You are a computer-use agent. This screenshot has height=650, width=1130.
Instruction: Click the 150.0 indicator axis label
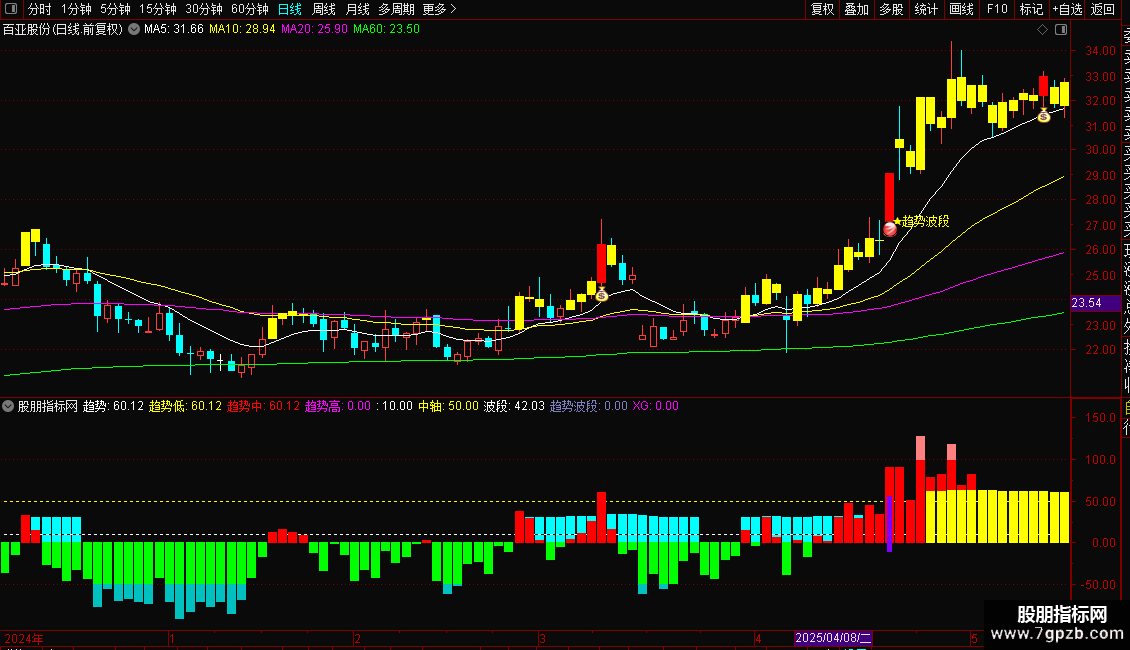(x=1100, y=418)
